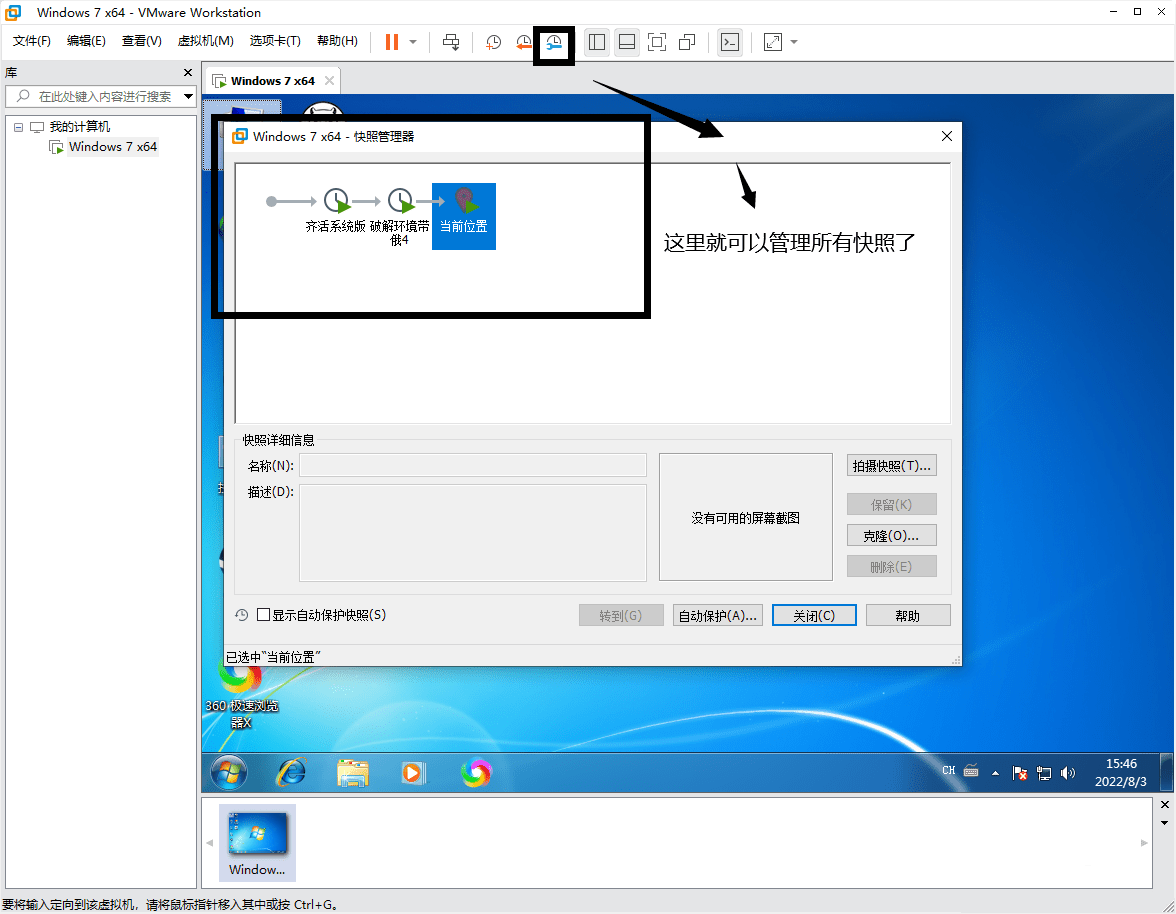The width and height of the screenshot is (1176, 914).
Task: Click the Pause virtual machine toolbar icon
Action: tap(392, 42)
